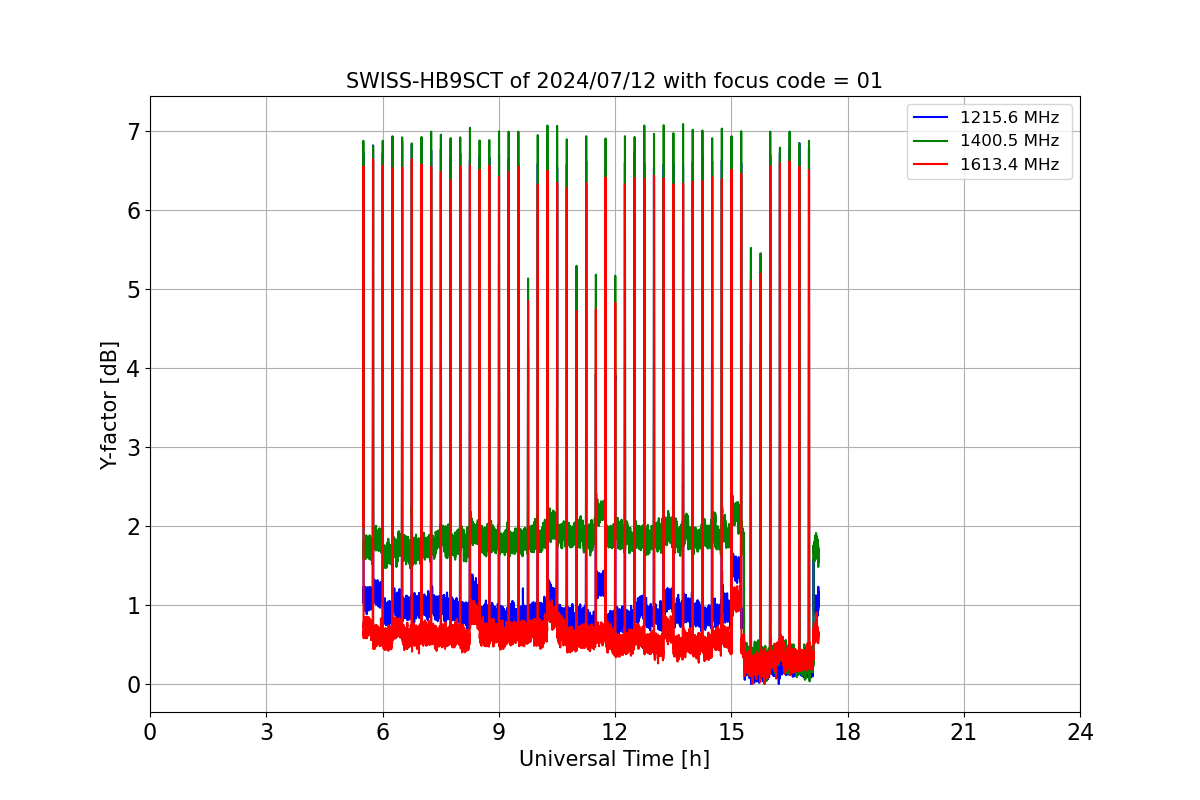Click x-axis tick label 18

[x=848, y=732]
